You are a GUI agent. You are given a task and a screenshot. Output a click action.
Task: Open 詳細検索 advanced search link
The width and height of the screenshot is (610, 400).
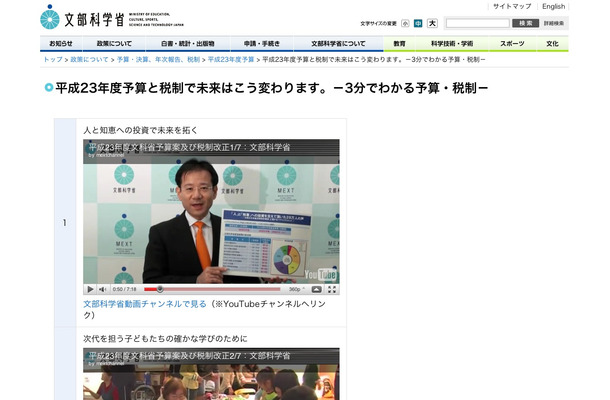pos(554,23)
